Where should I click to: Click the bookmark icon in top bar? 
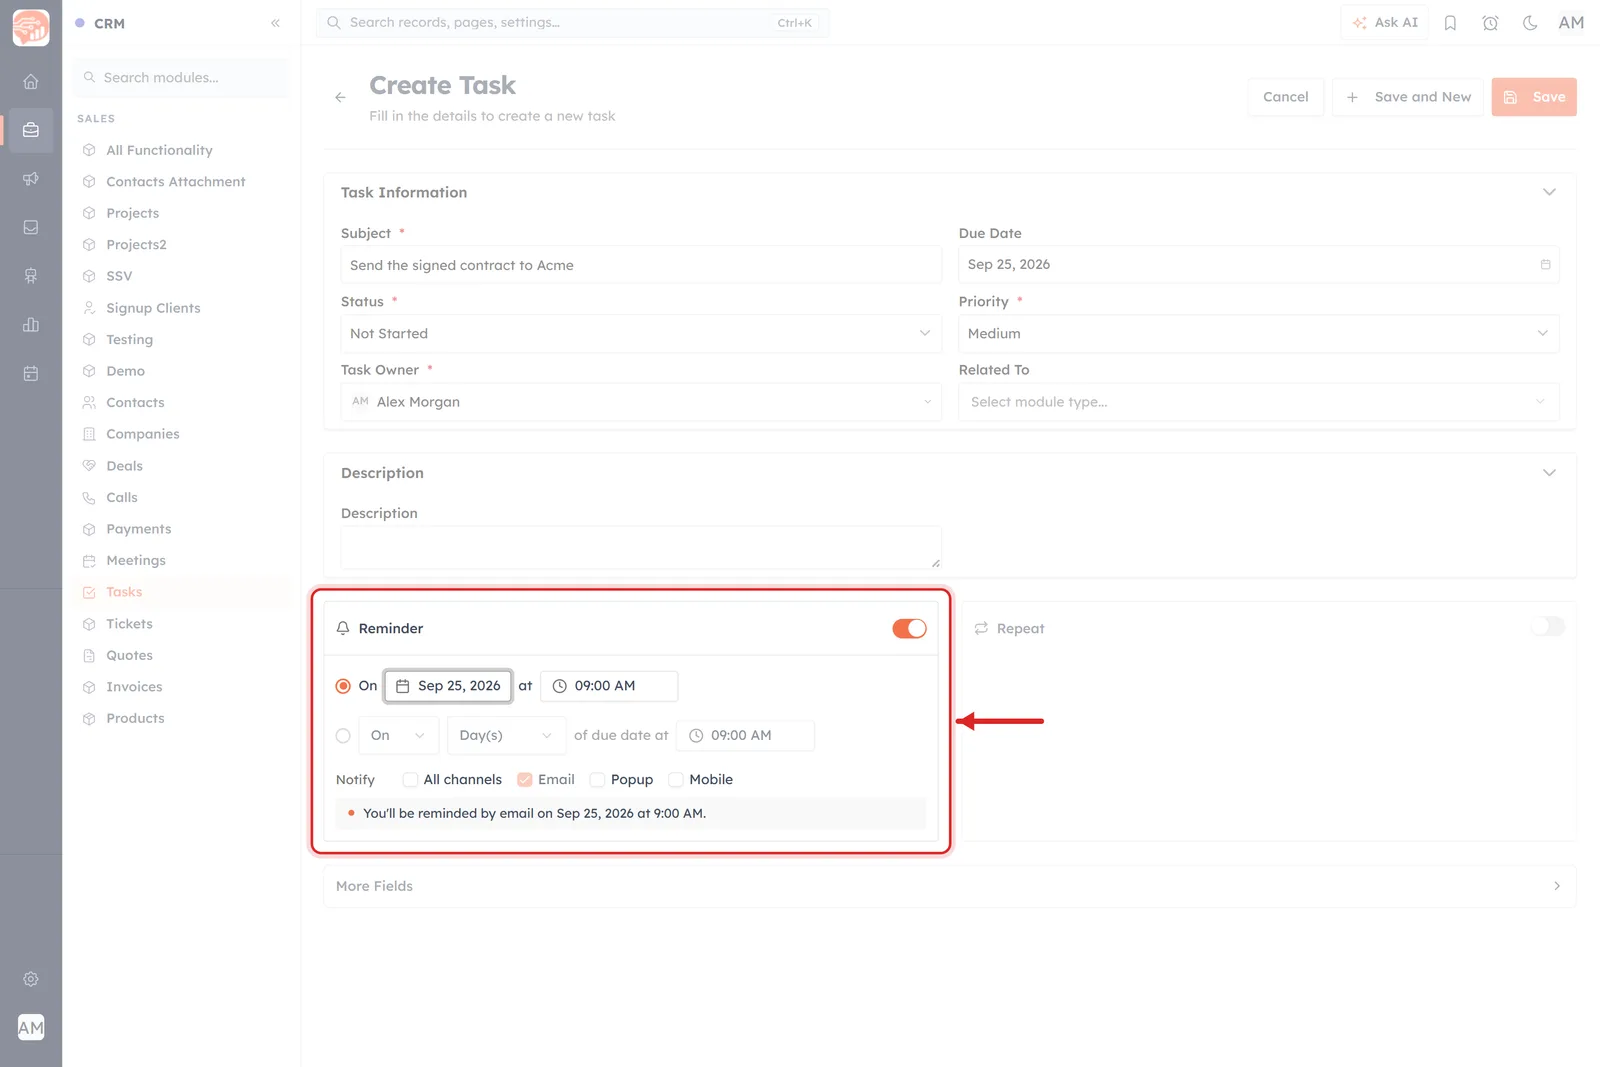click(x=1450, y=23)
